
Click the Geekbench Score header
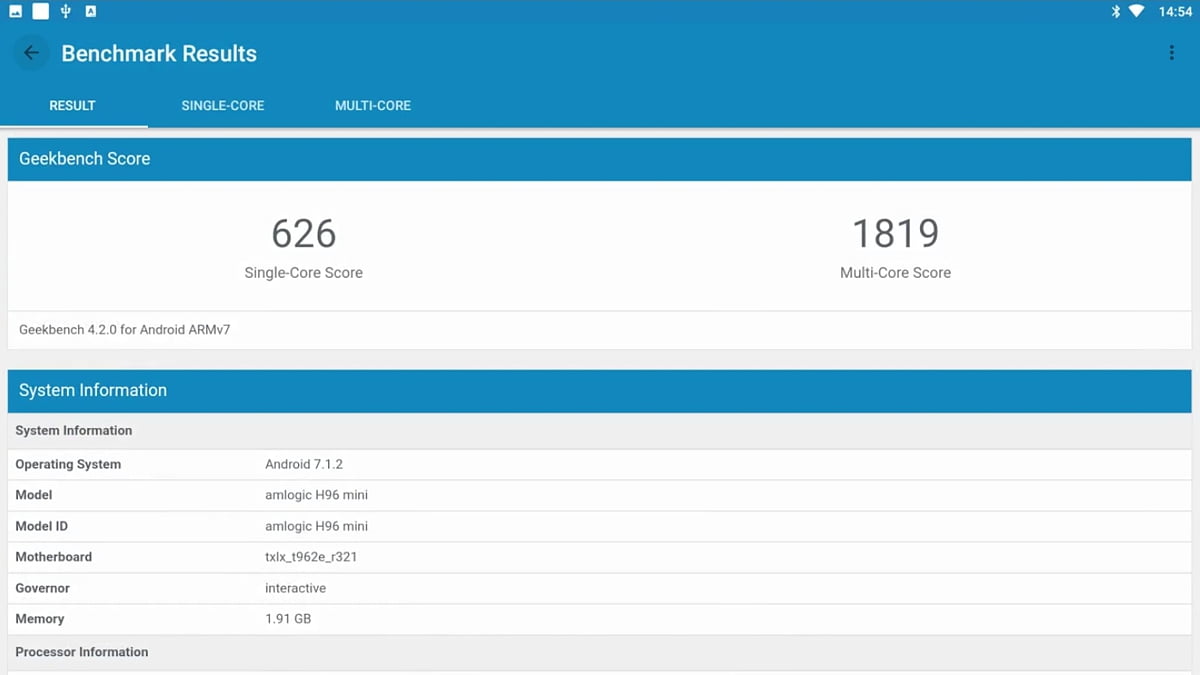tap(85, 158)
